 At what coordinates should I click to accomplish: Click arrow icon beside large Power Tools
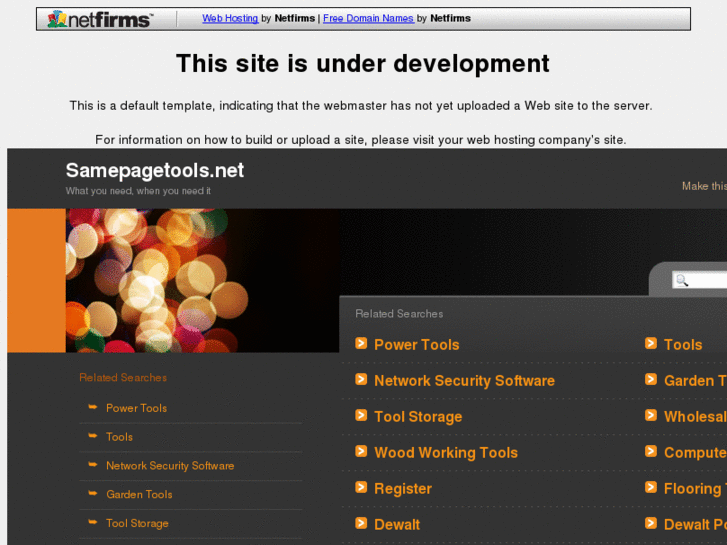click(361, 343)
